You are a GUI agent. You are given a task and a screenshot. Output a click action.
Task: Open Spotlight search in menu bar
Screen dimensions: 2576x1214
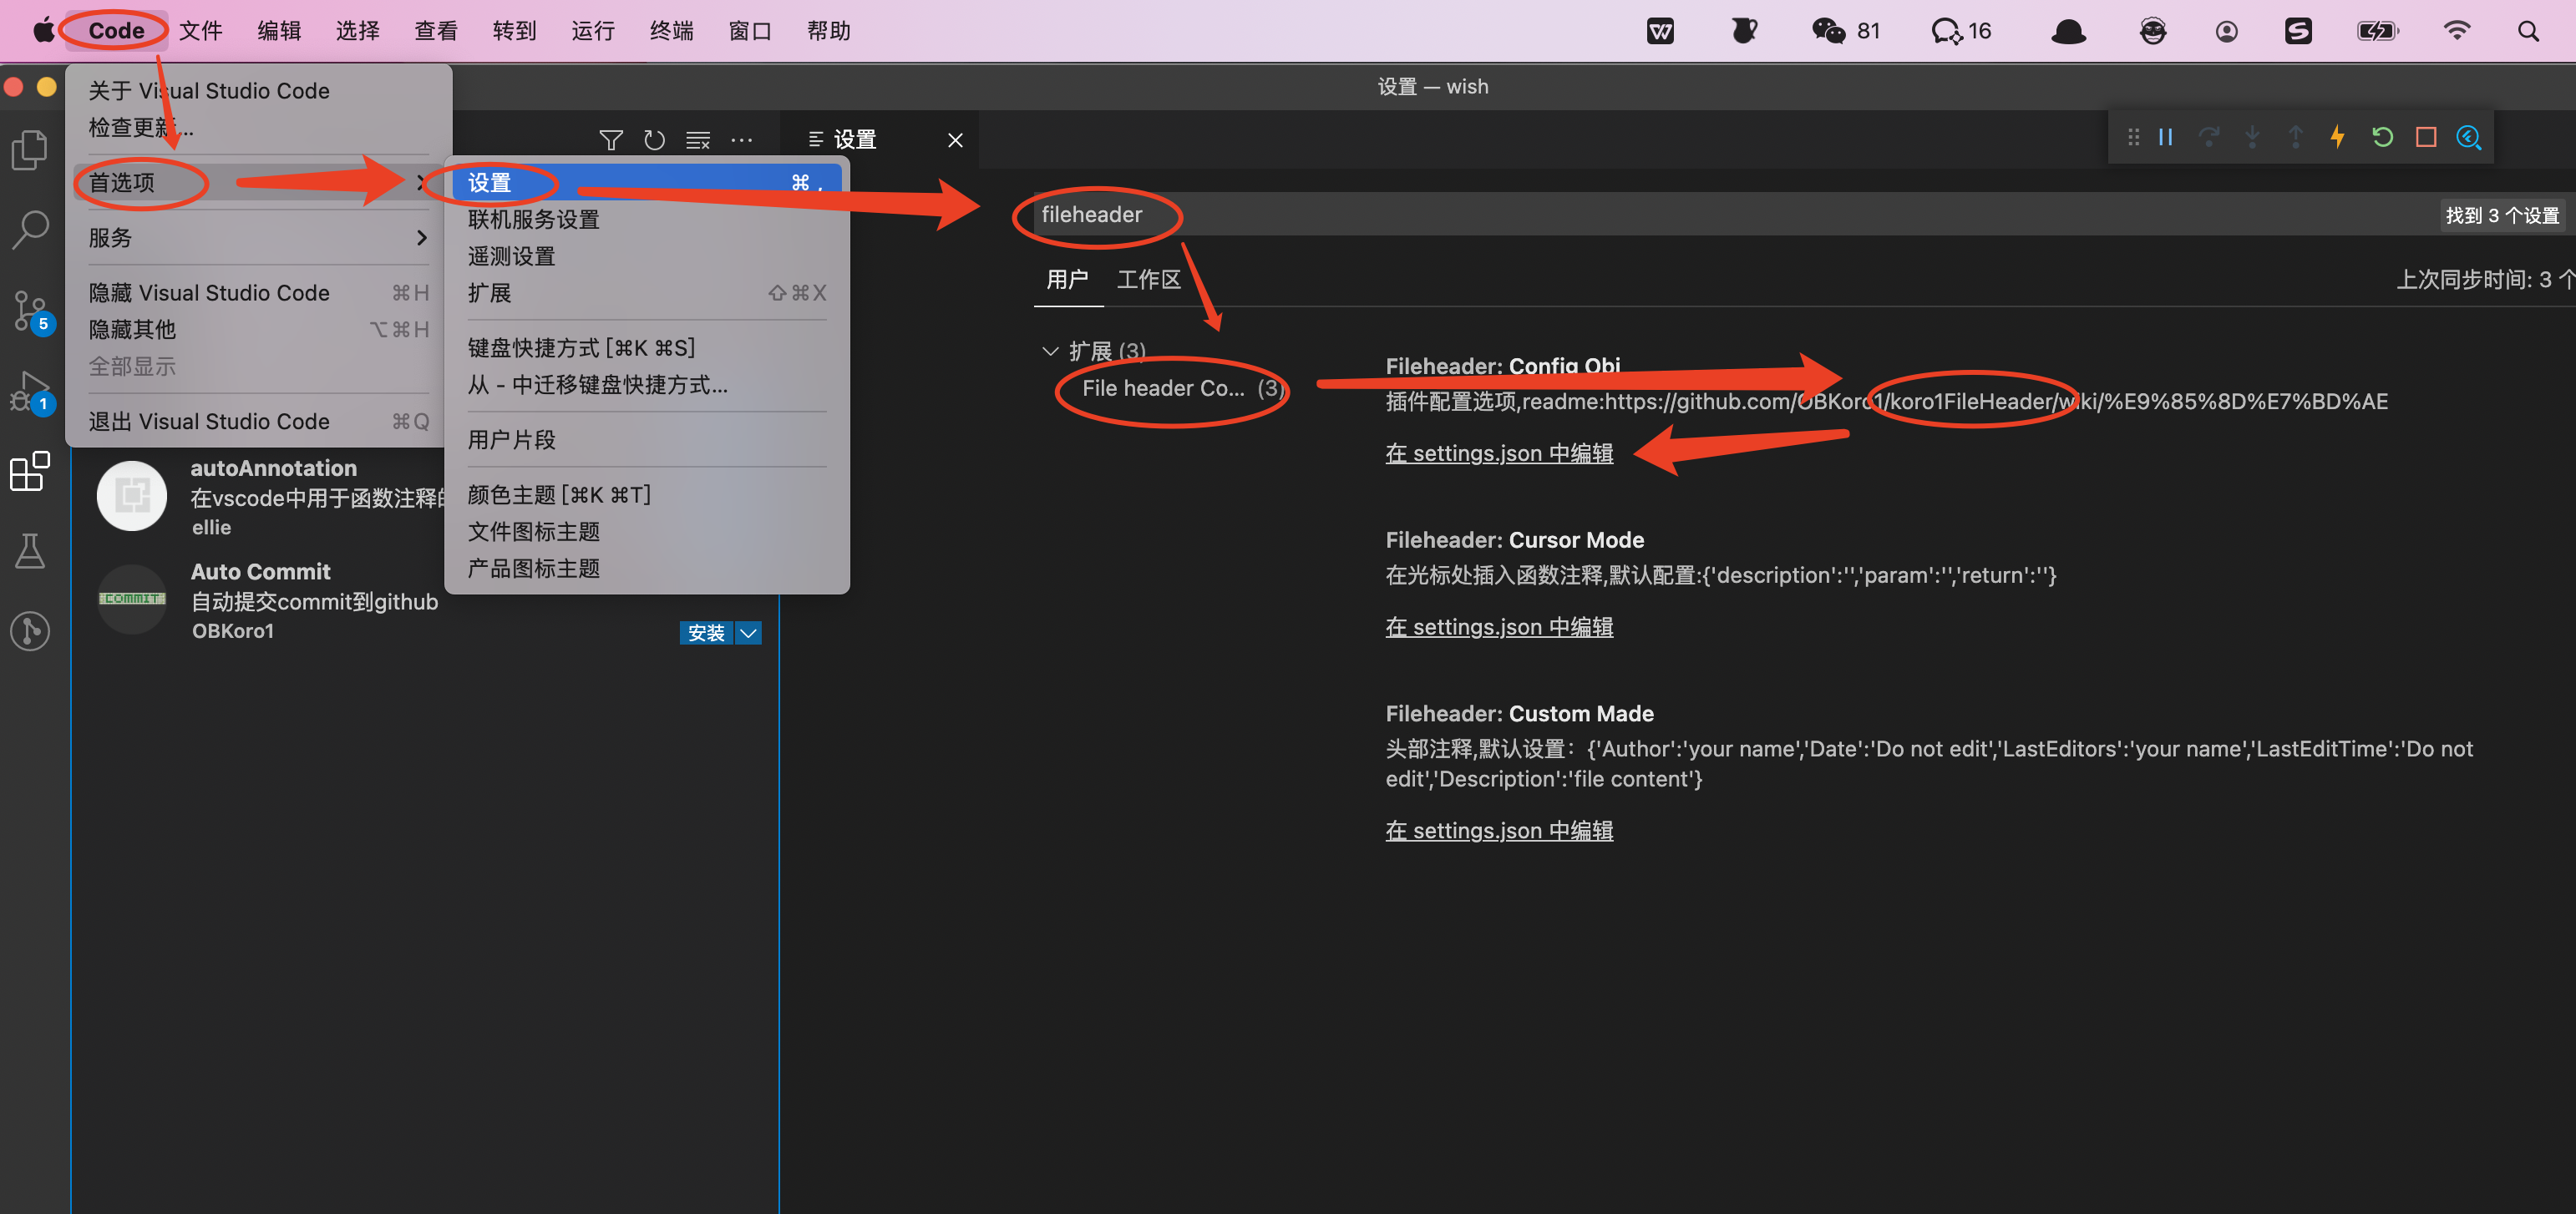(2528, 31)
